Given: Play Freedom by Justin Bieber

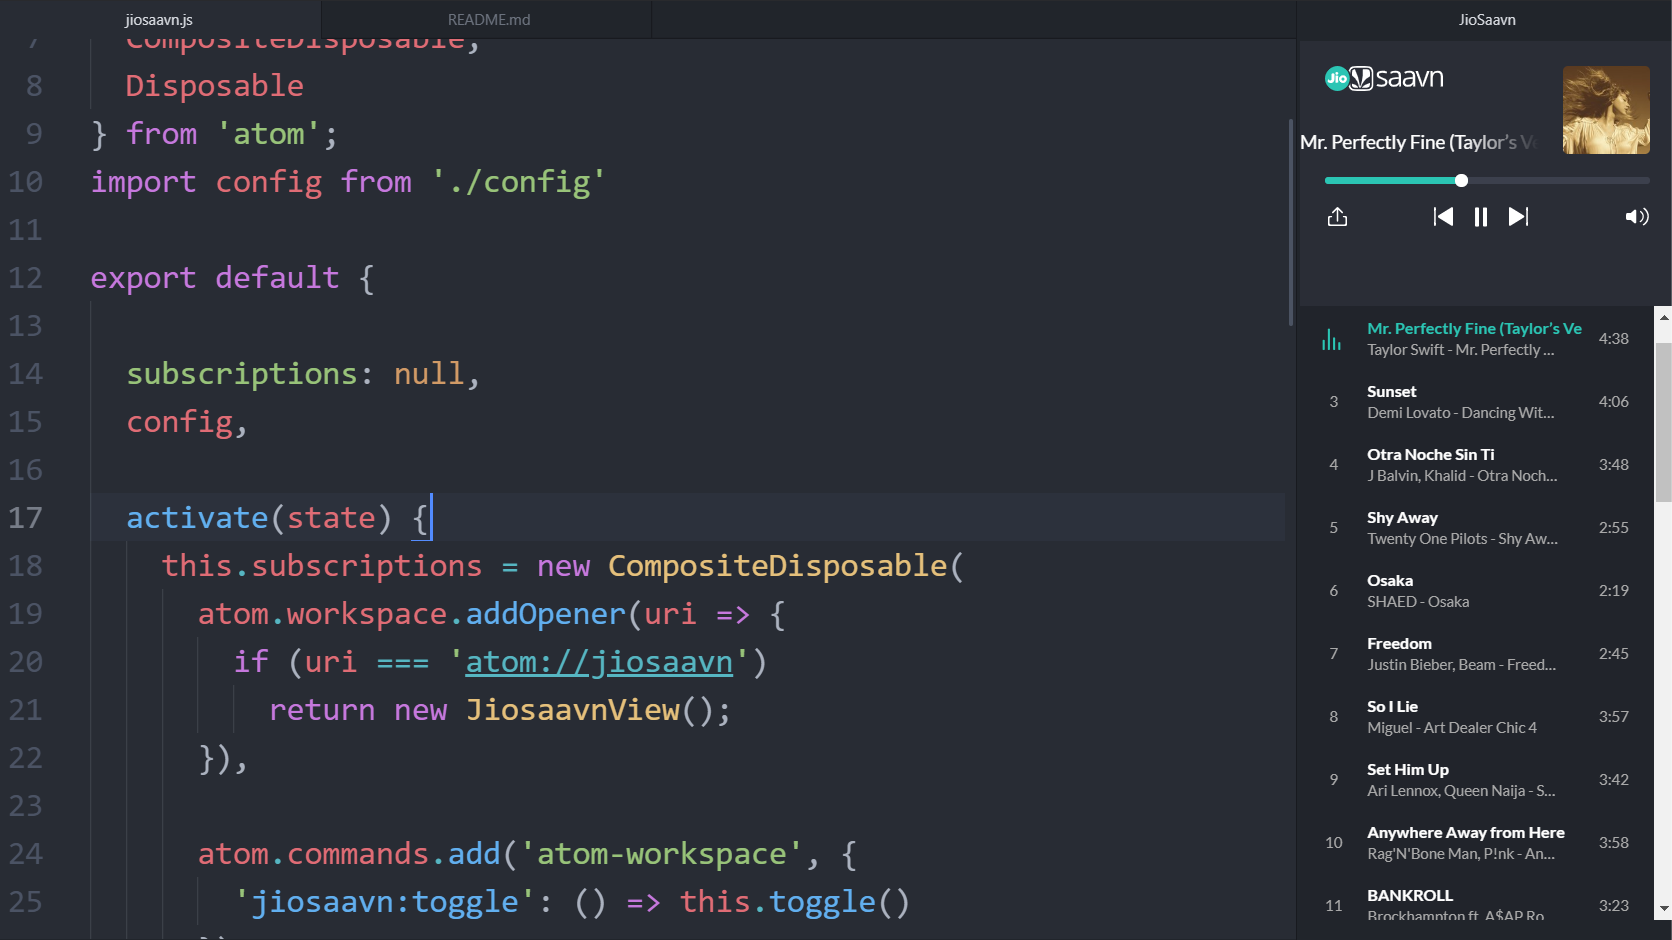Looking at the screenshot, I should coord(1477,654).
